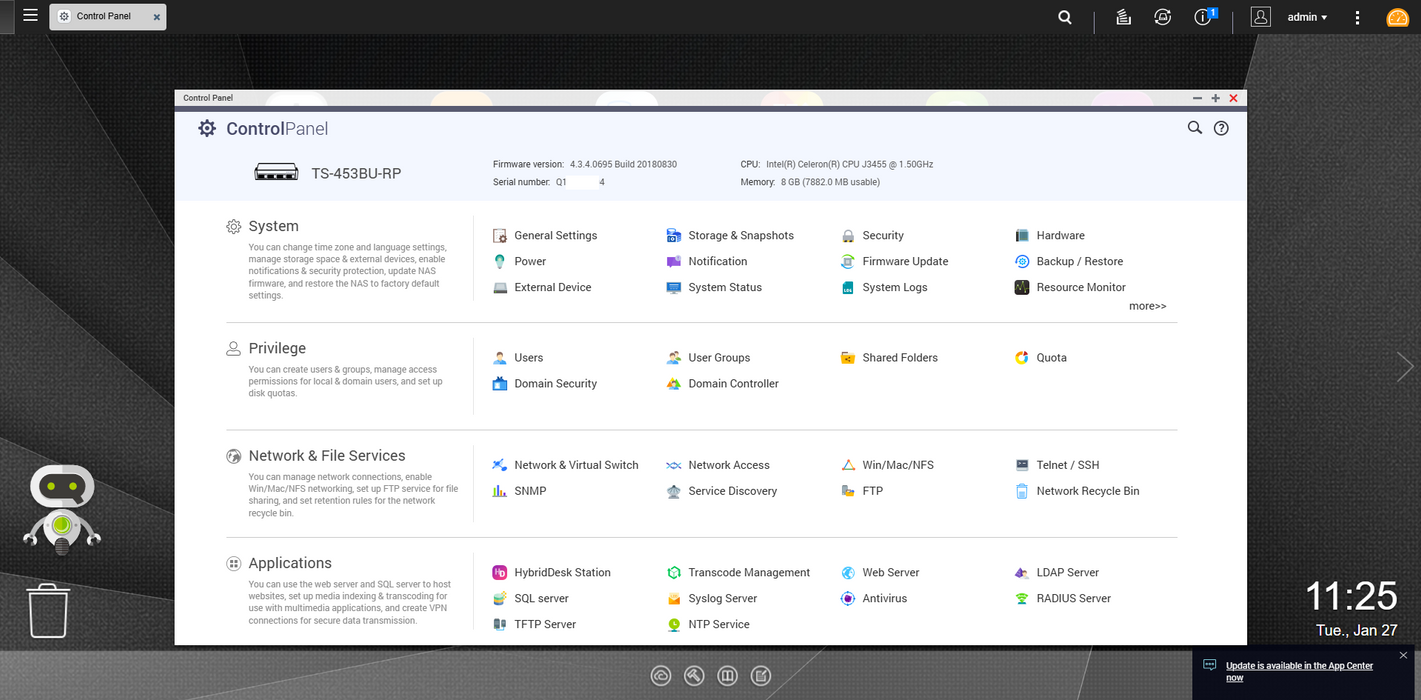Open the dashboard gauge icon

click(x=1397, y=17)
